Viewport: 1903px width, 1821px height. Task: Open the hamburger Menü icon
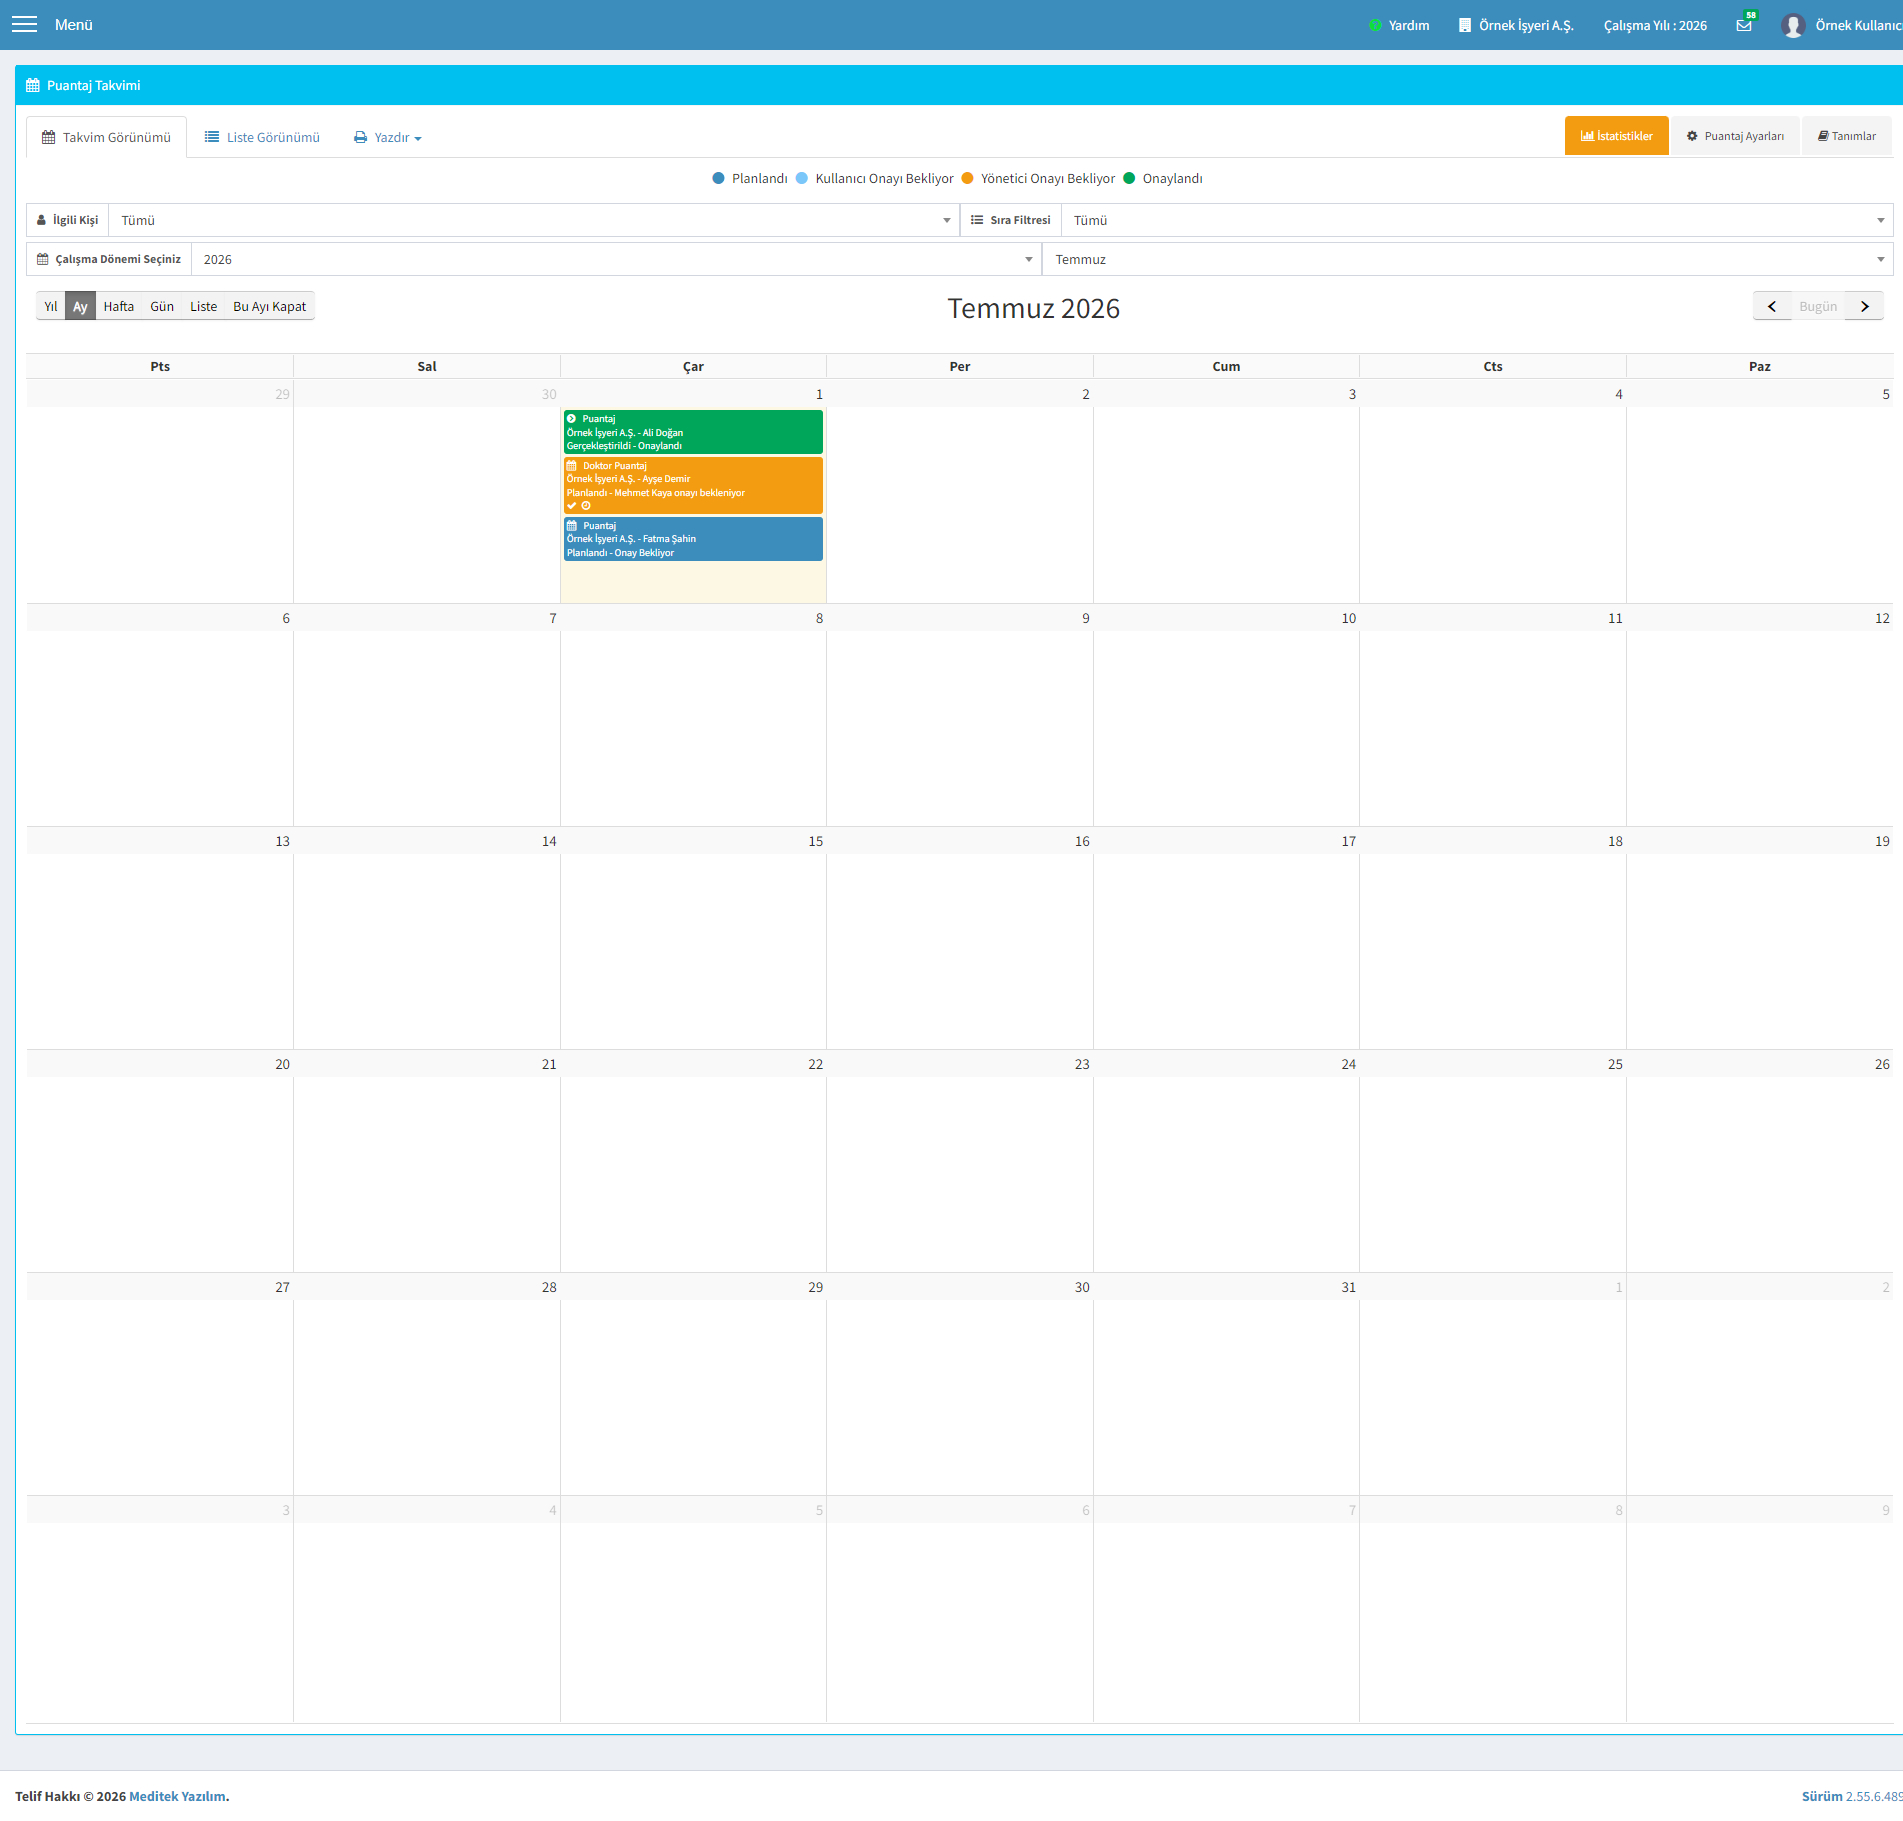pyautogui.click(x=24, y=24)
